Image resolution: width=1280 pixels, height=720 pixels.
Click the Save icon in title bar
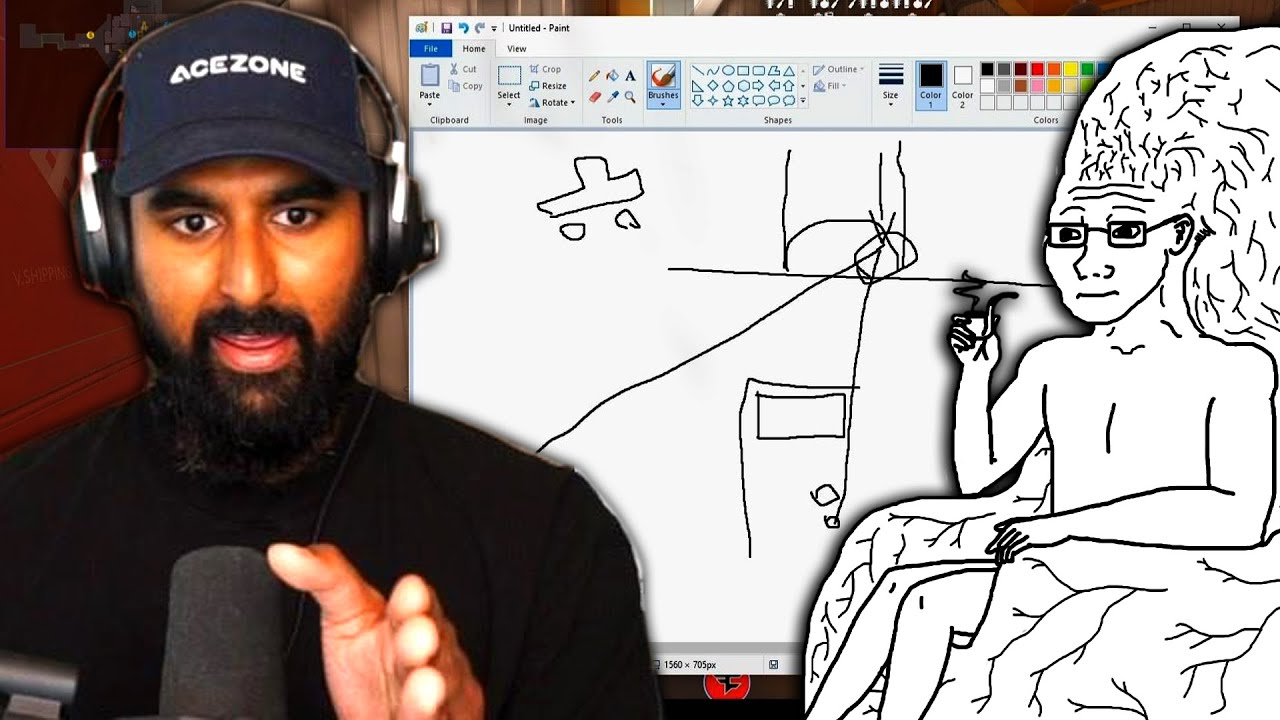(446, 28)
